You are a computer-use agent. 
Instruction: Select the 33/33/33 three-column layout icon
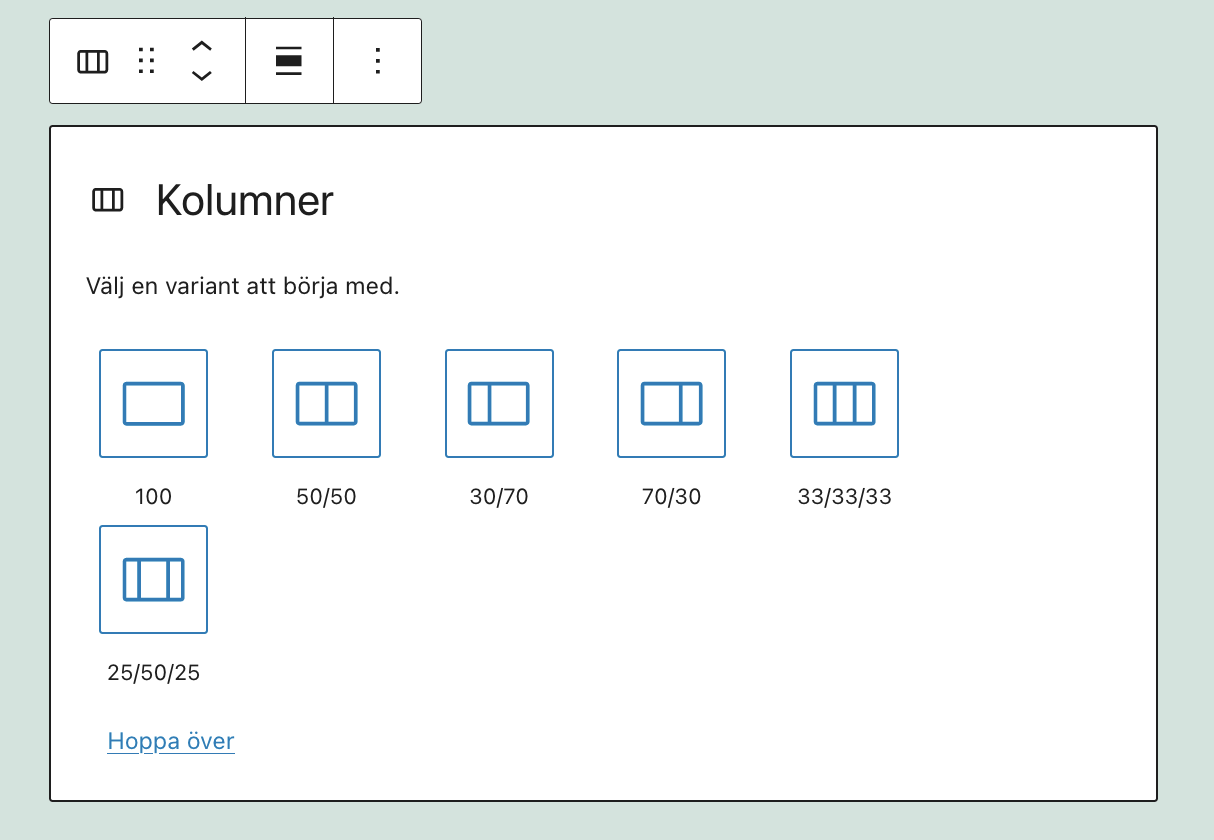[x=843, y=403]
